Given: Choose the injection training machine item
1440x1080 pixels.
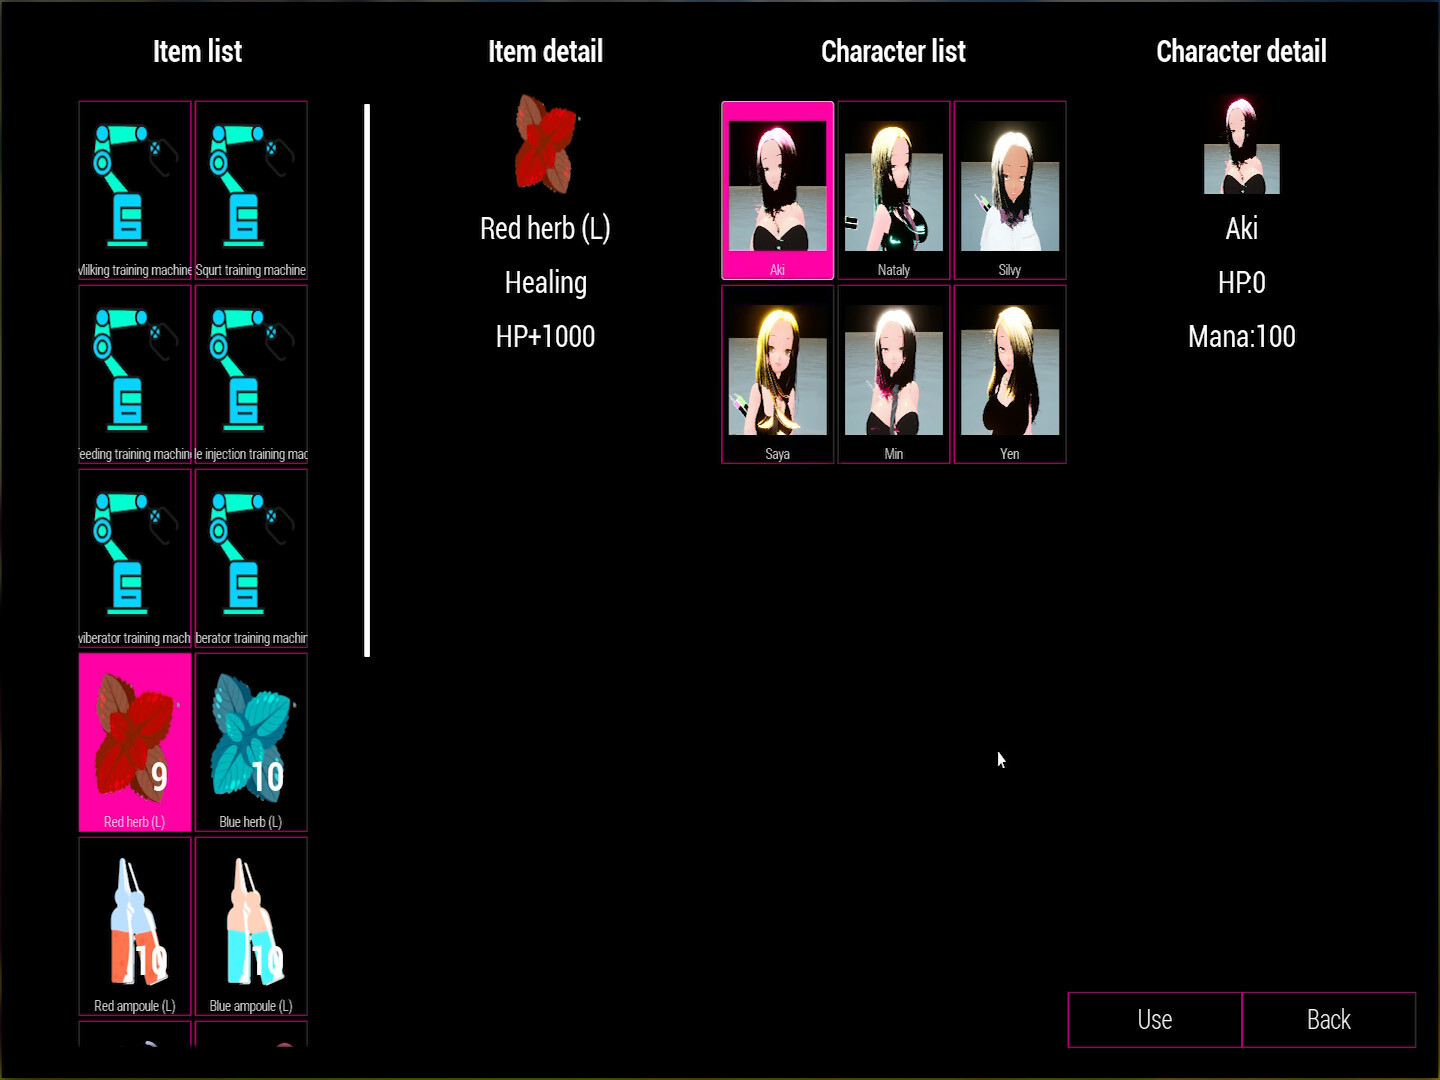Looking at the screenshot, I should (x=251, y=374).
